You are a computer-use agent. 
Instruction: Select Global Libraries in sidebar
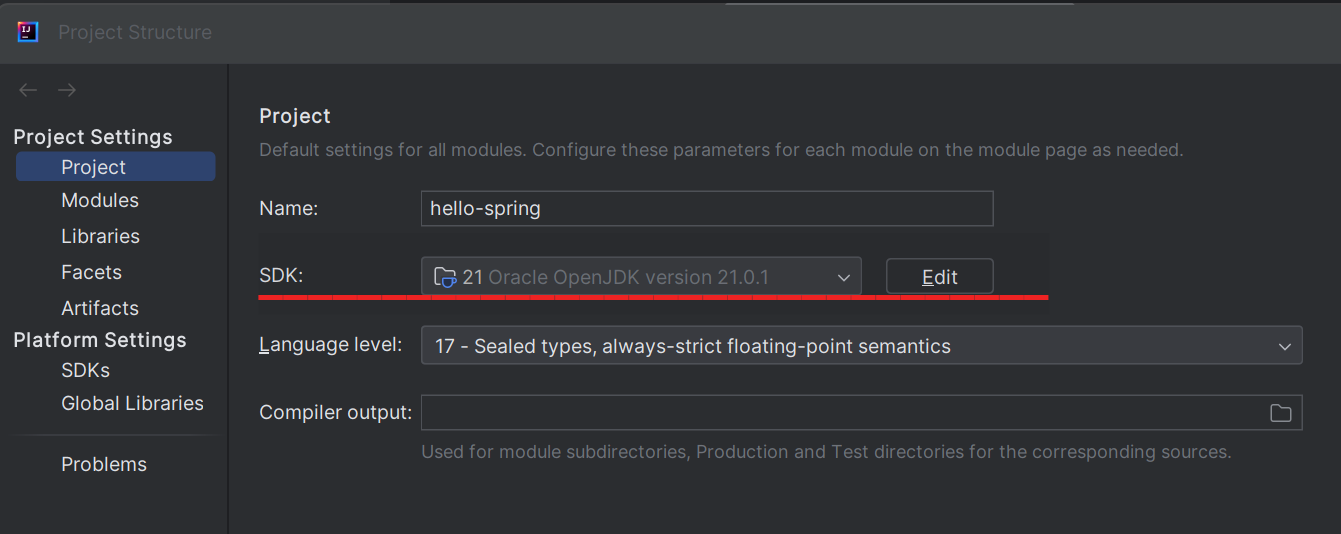(x=132, y=403)
